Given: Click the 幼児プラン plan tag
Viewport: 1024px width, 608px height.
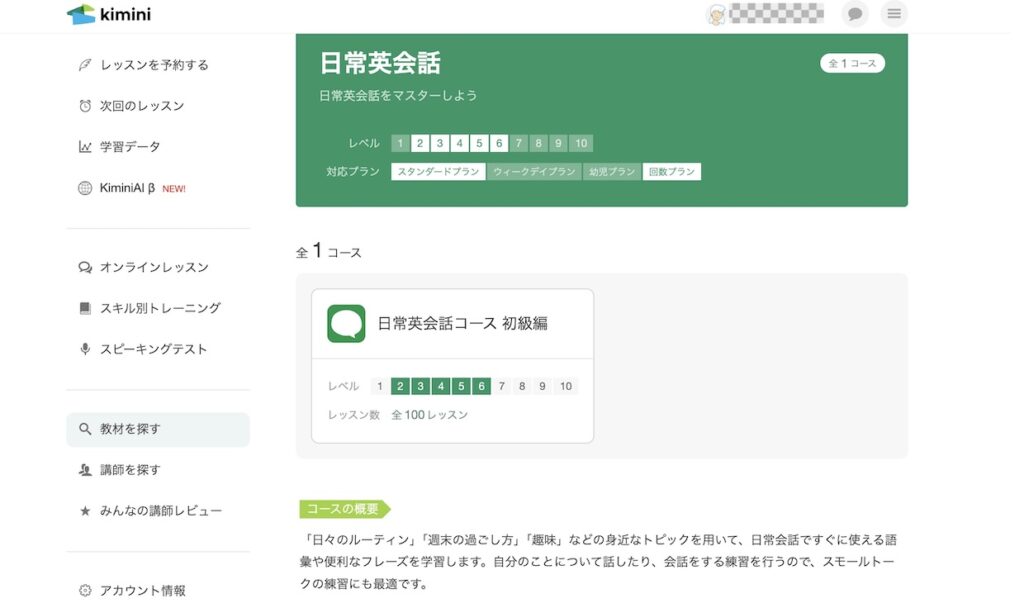Looking at the screenshot, I should (x=612, y=172).
